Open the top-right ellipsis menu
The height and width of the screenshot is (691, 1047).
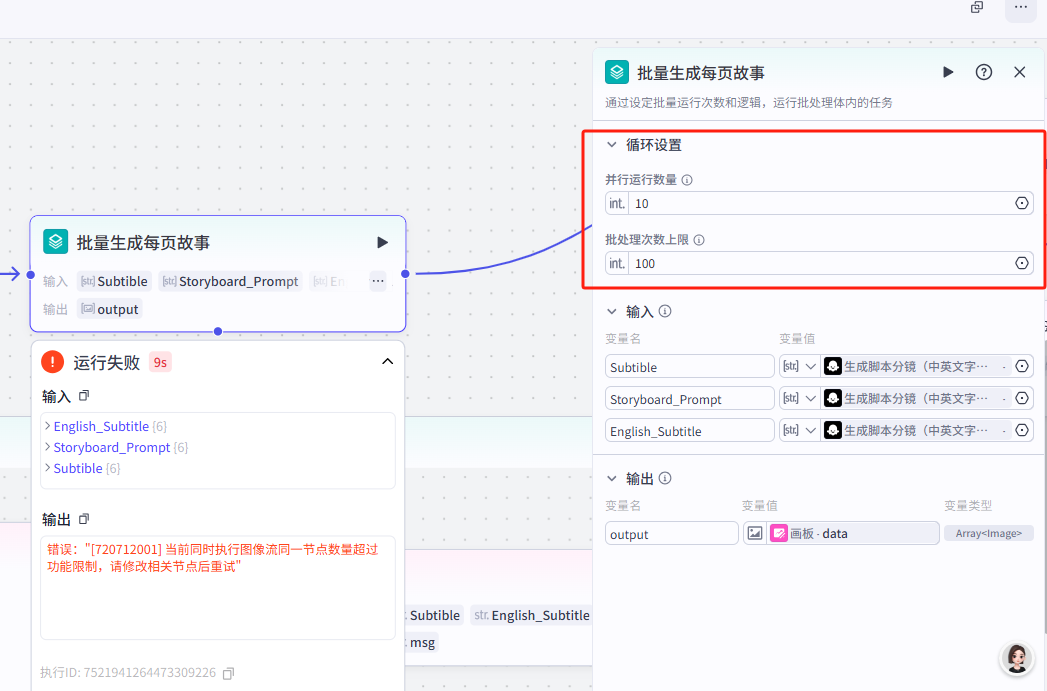tap(1019, 7)
